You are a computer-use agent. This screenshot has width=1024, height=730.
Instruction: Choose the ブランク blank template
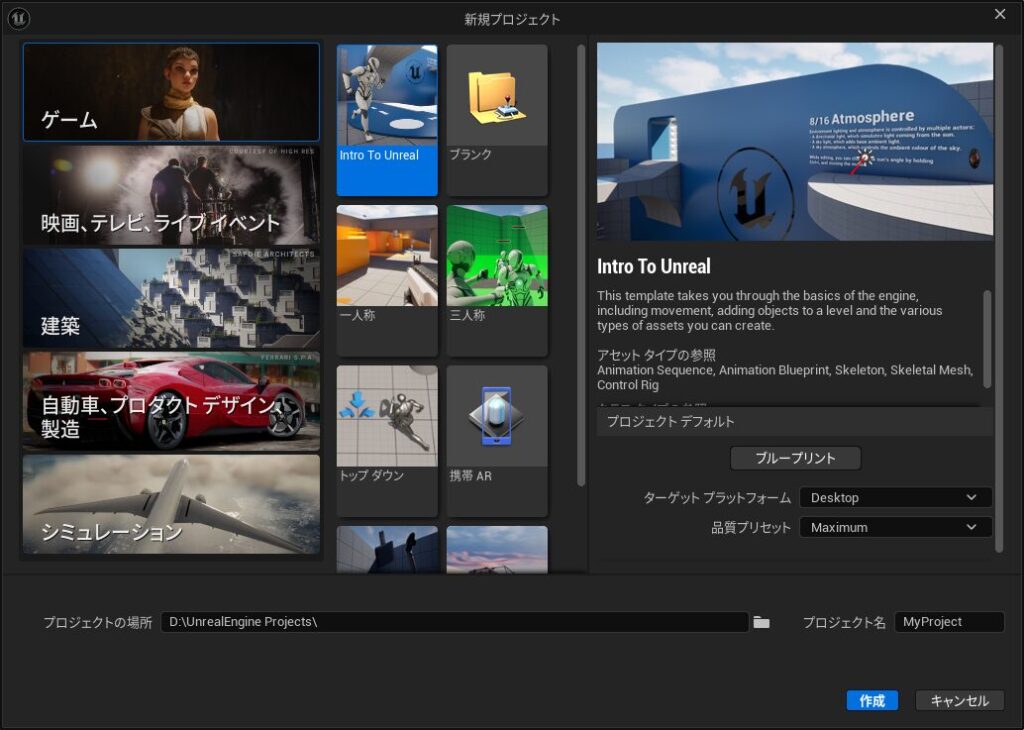click(x=497, y=119)
